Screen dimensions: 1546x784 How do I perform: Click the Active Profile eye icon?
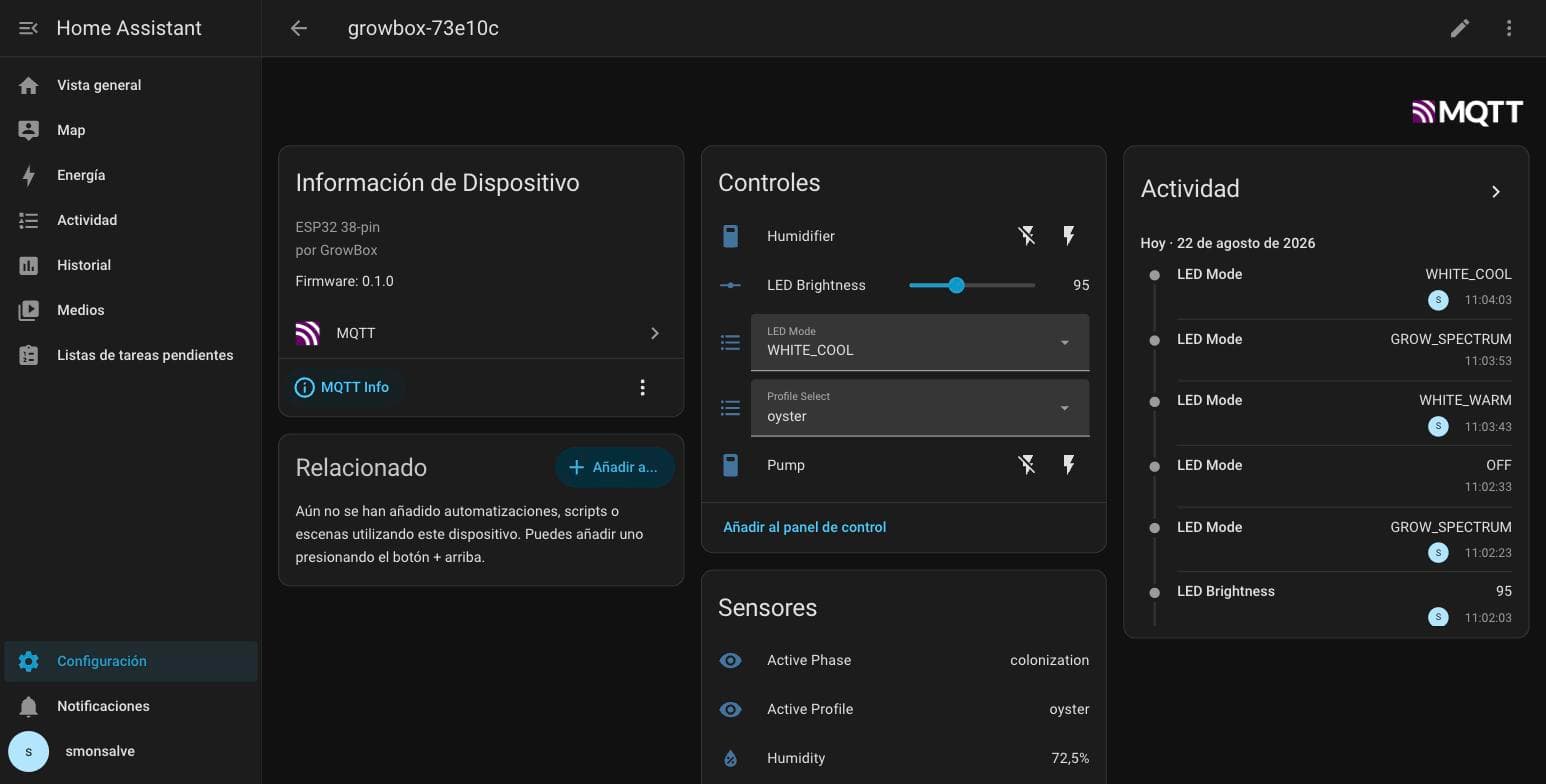point(730,709)
